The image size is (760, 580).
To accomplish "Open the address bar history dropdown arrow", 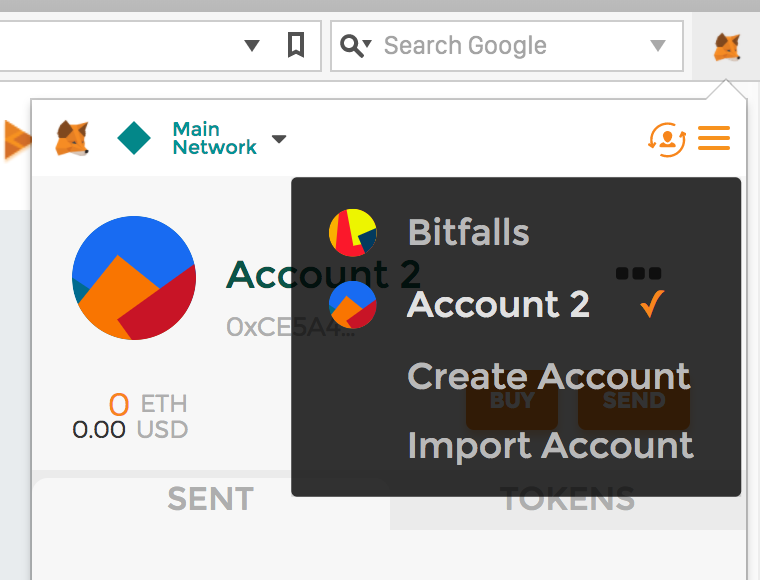I will point(252,45).
